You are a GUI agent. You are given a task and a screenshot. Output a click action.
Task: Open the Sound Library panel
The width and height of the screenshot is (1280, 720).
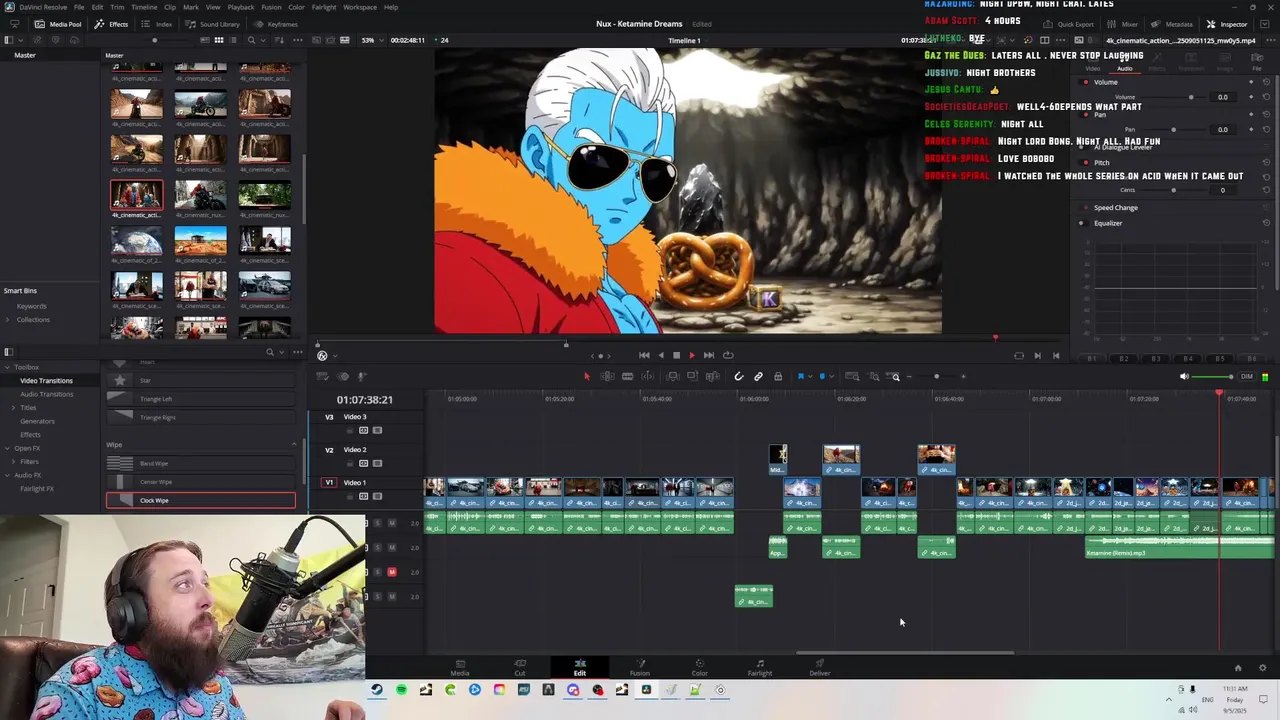pos(212,24)
